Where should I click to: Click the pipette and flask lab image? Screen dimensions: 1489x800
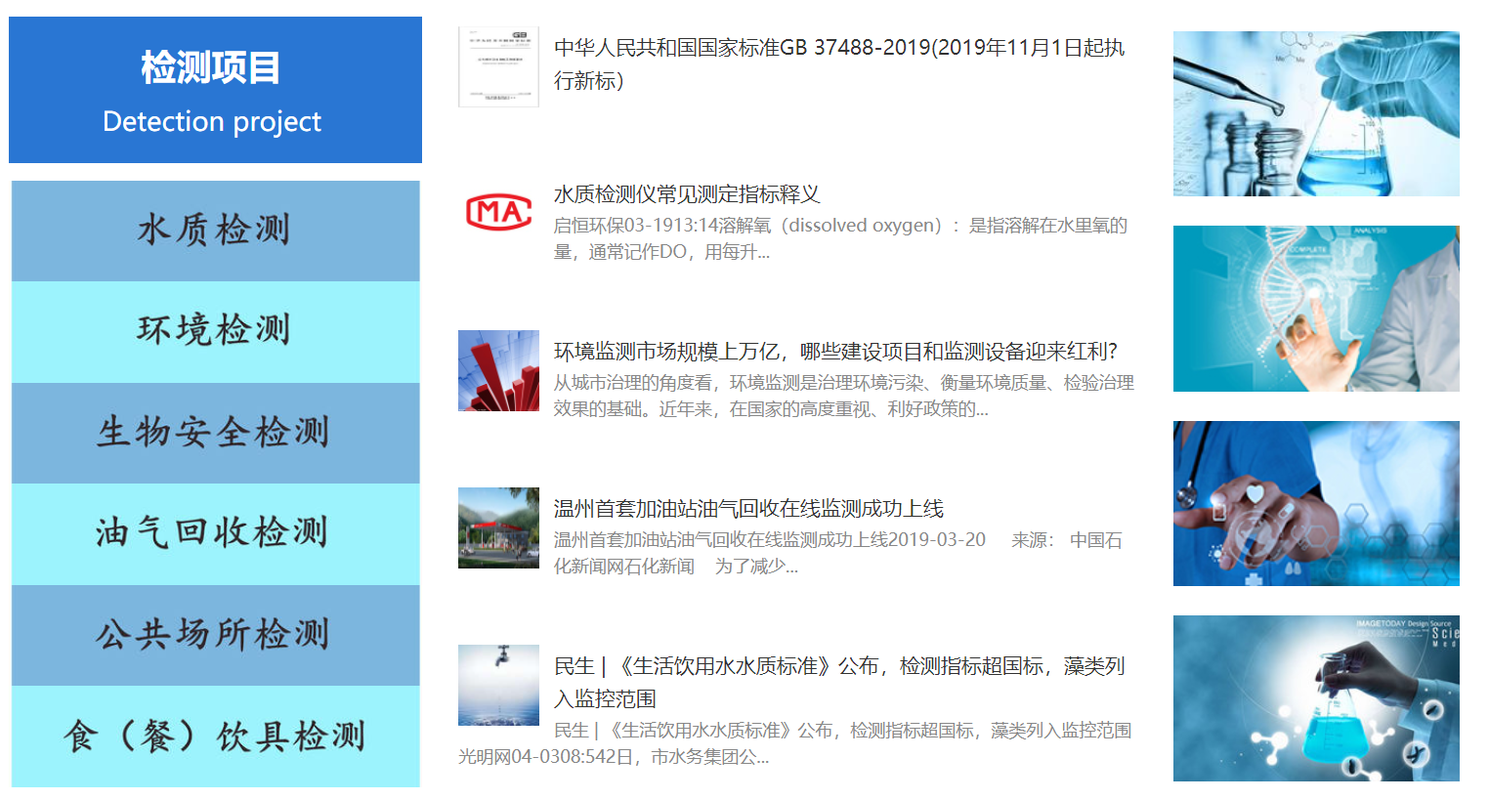pos(1315,113)
